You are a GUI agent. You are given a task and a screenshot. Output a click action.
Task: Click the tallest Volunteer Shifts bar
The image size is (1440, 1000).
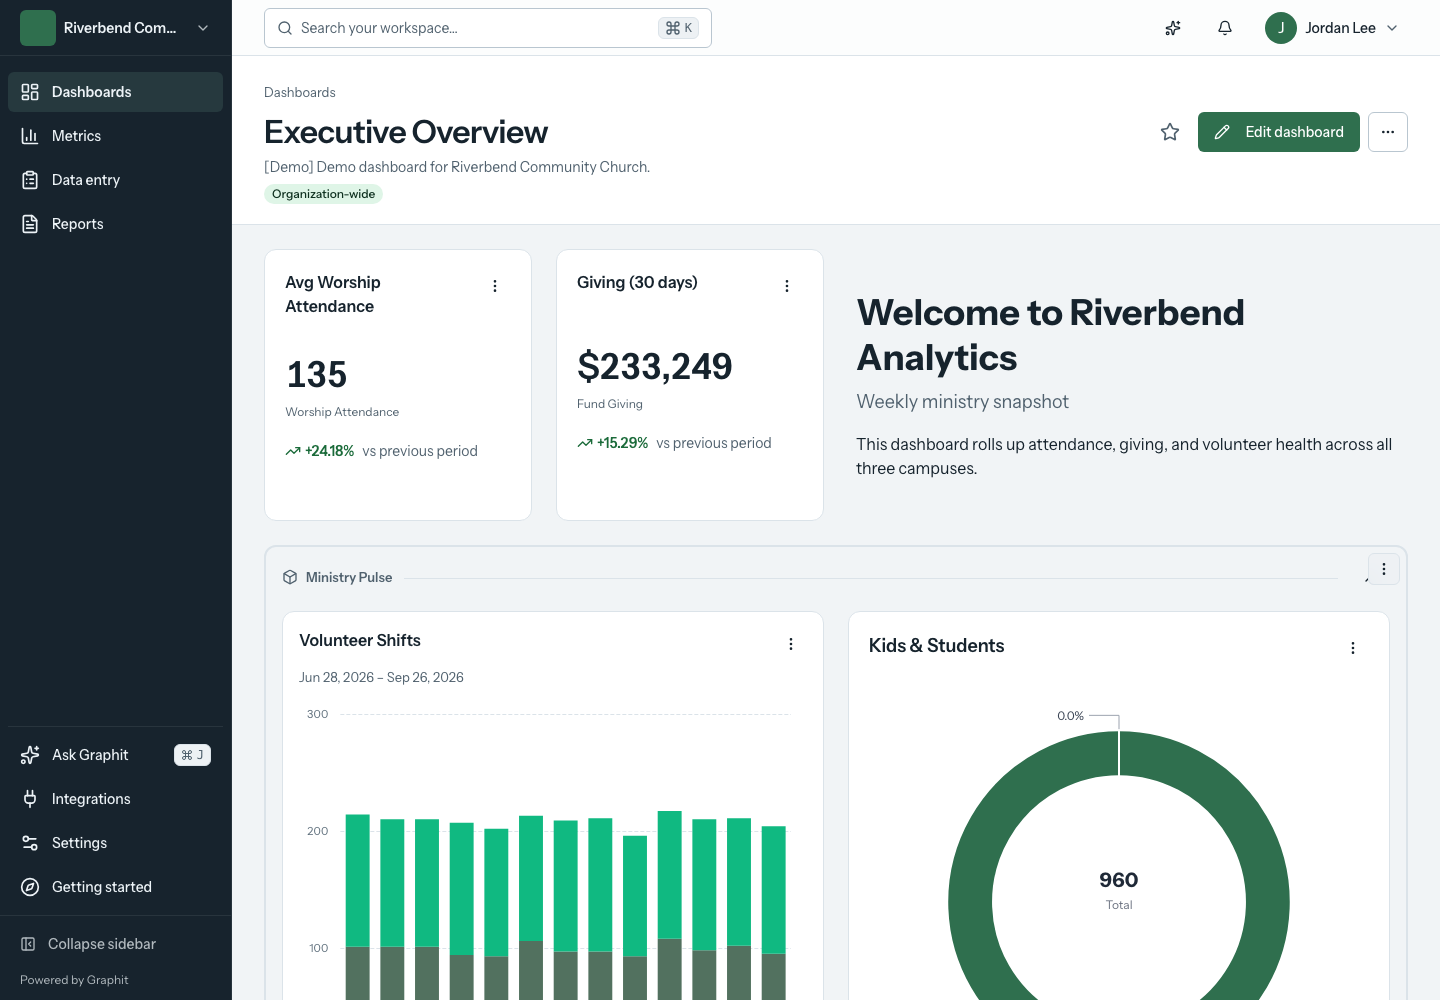(x=670, y=905)
